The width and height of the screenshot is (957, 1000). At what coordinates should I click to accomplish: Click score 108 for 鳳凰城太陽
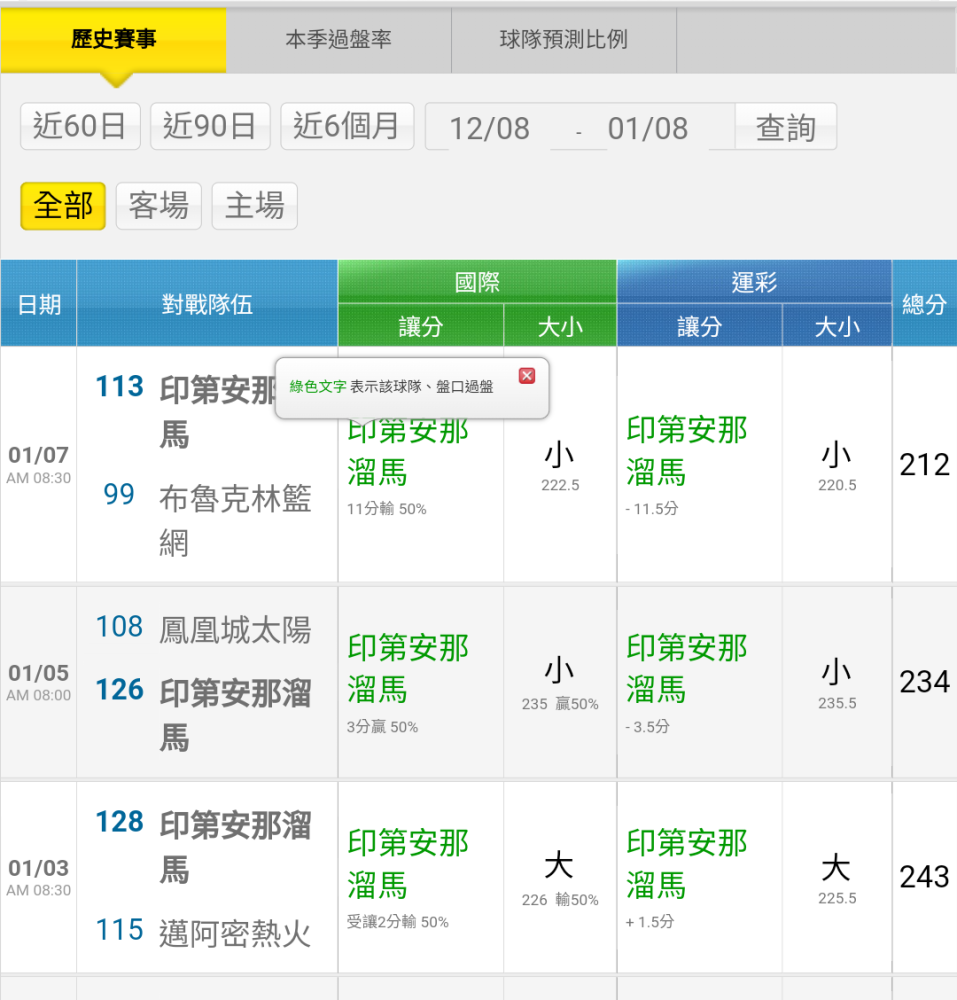tap(119, 627)
